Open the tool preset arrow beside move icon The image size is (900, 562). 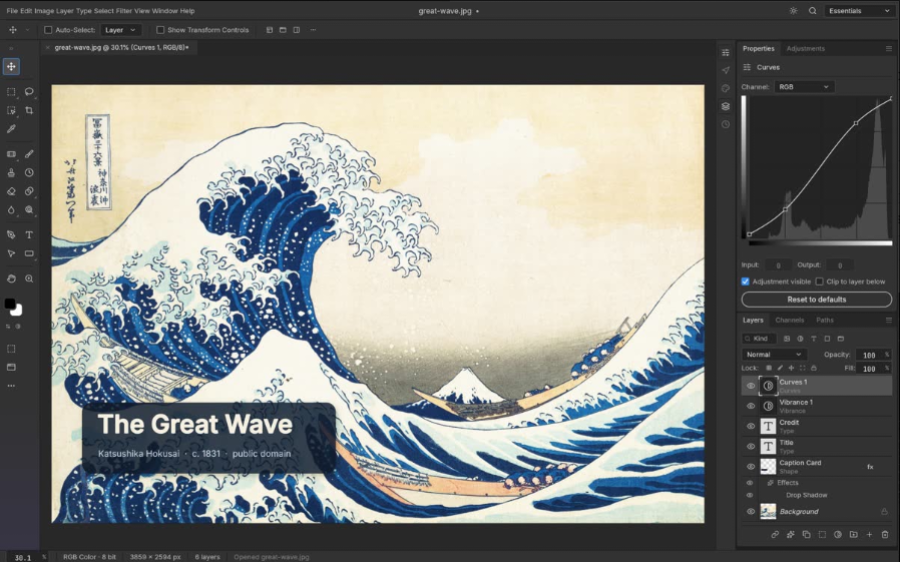point(27,30)
